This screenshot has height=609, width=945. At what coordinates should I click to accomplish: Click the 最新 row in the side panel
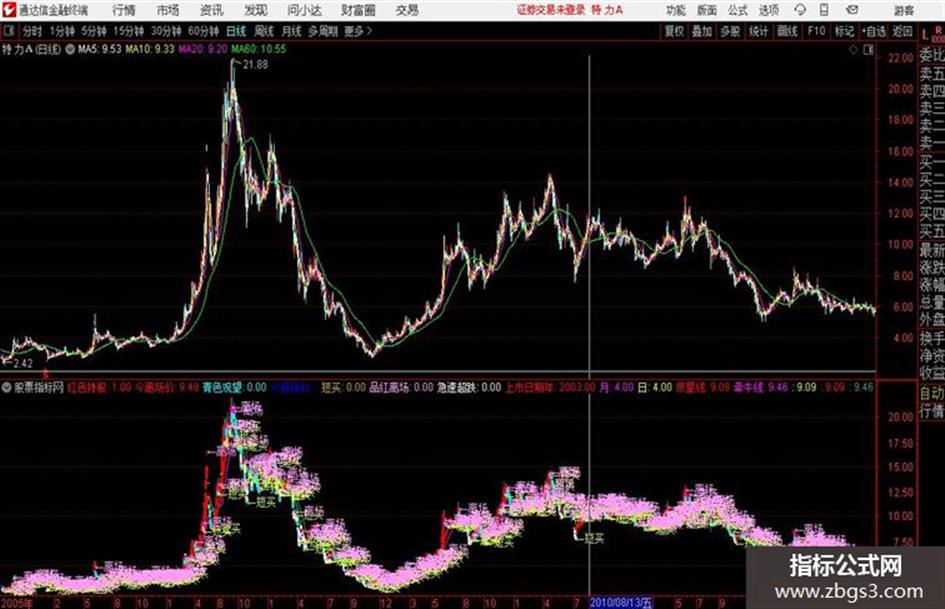pos(932,248)
